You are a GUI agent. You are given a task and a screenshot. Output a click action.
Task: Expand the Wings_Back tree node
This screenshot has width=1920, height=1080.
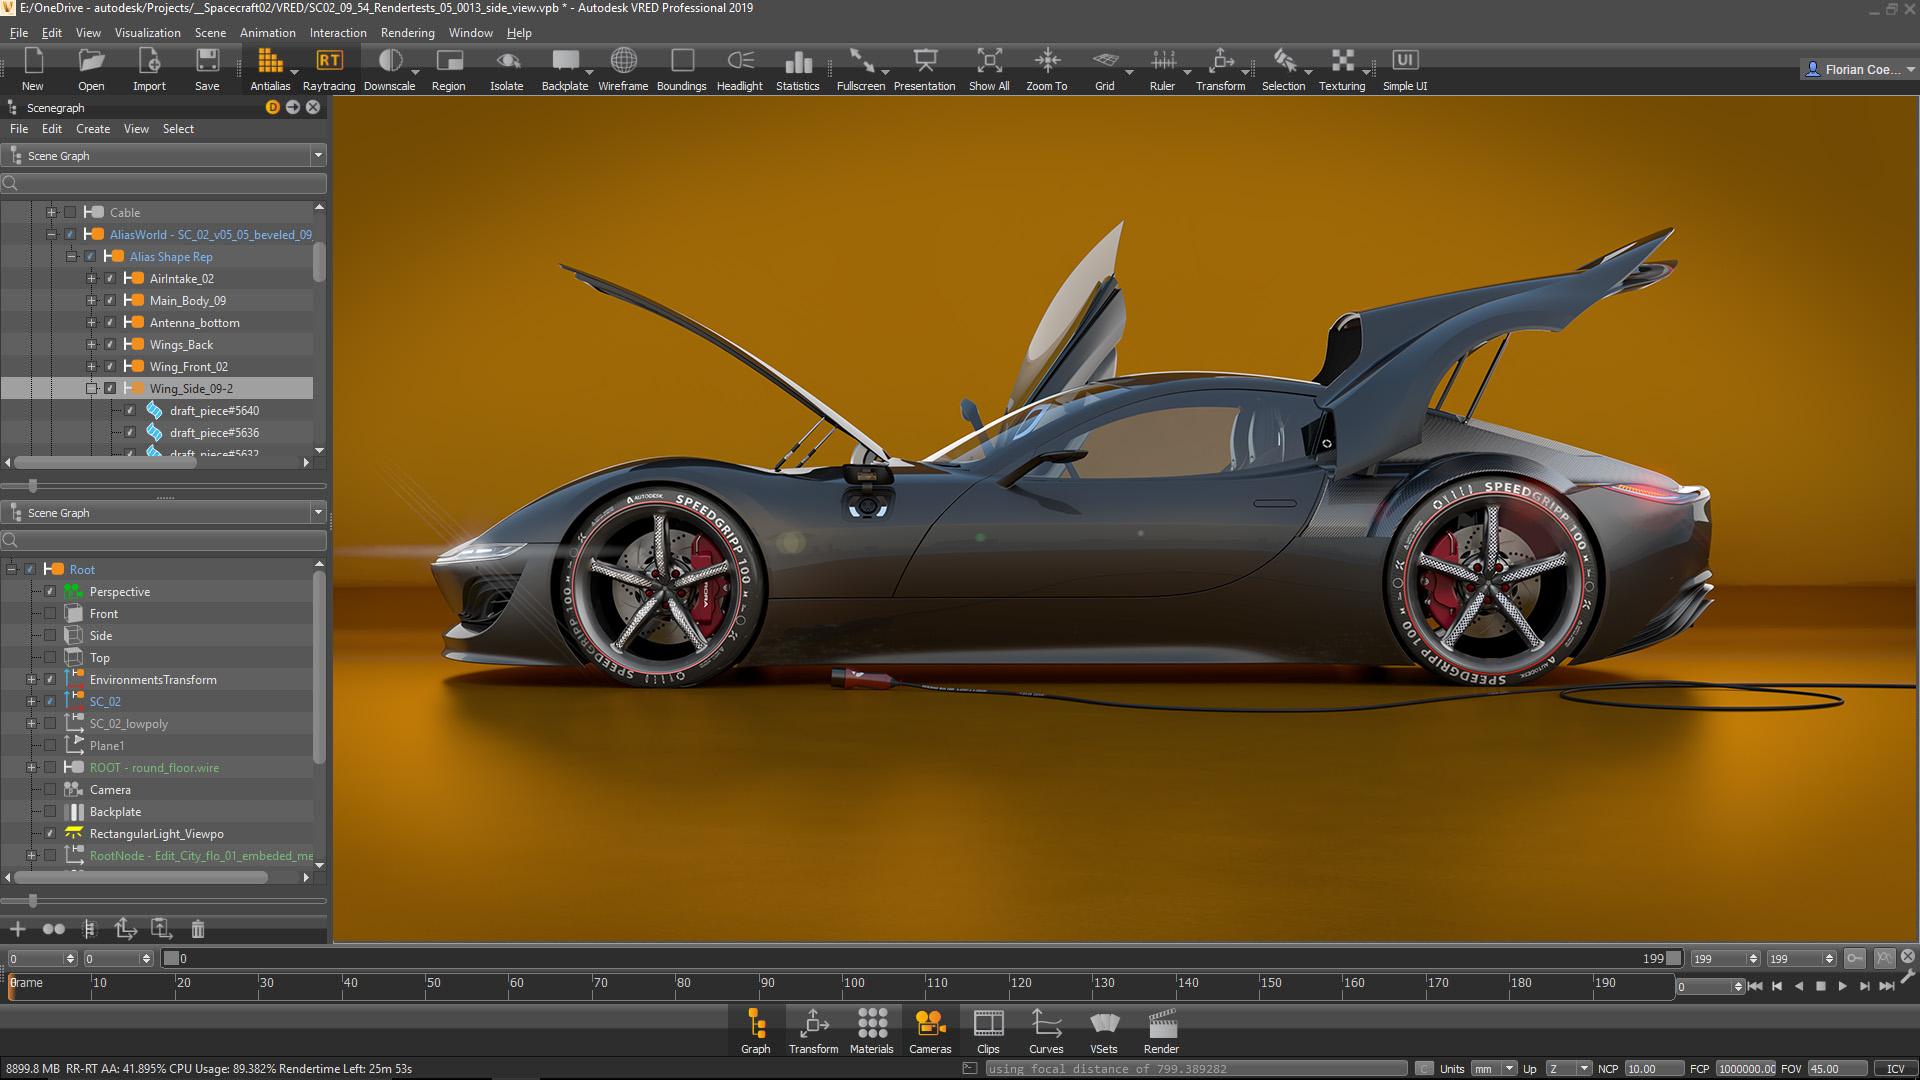tap(91, 345)
